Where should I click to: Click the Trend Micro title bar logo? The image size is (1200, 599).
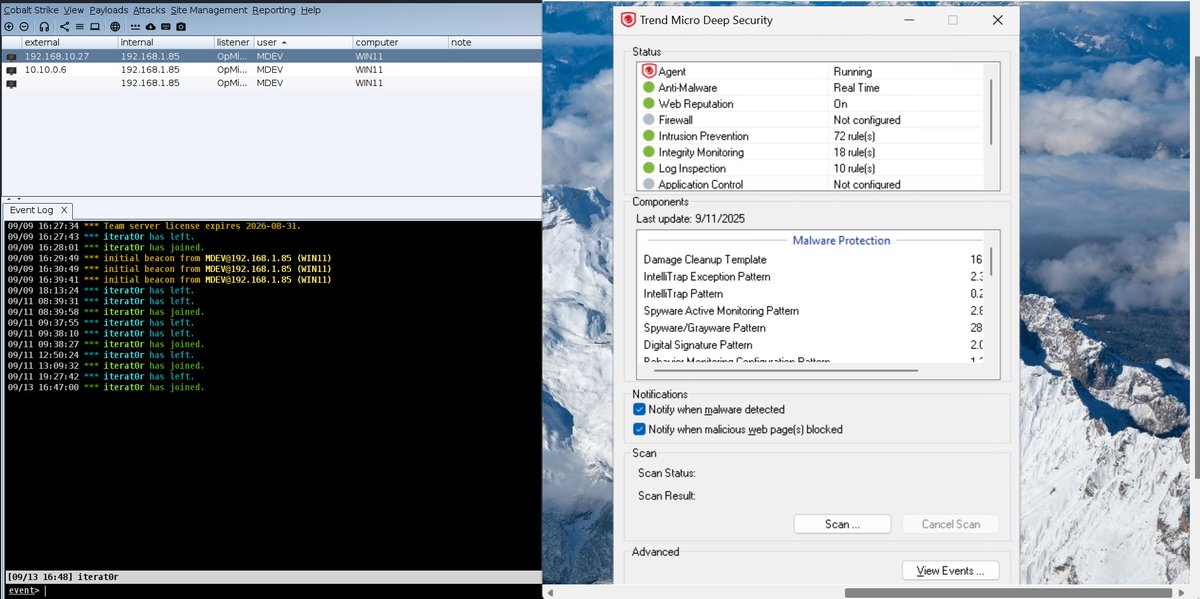[628, 20]
